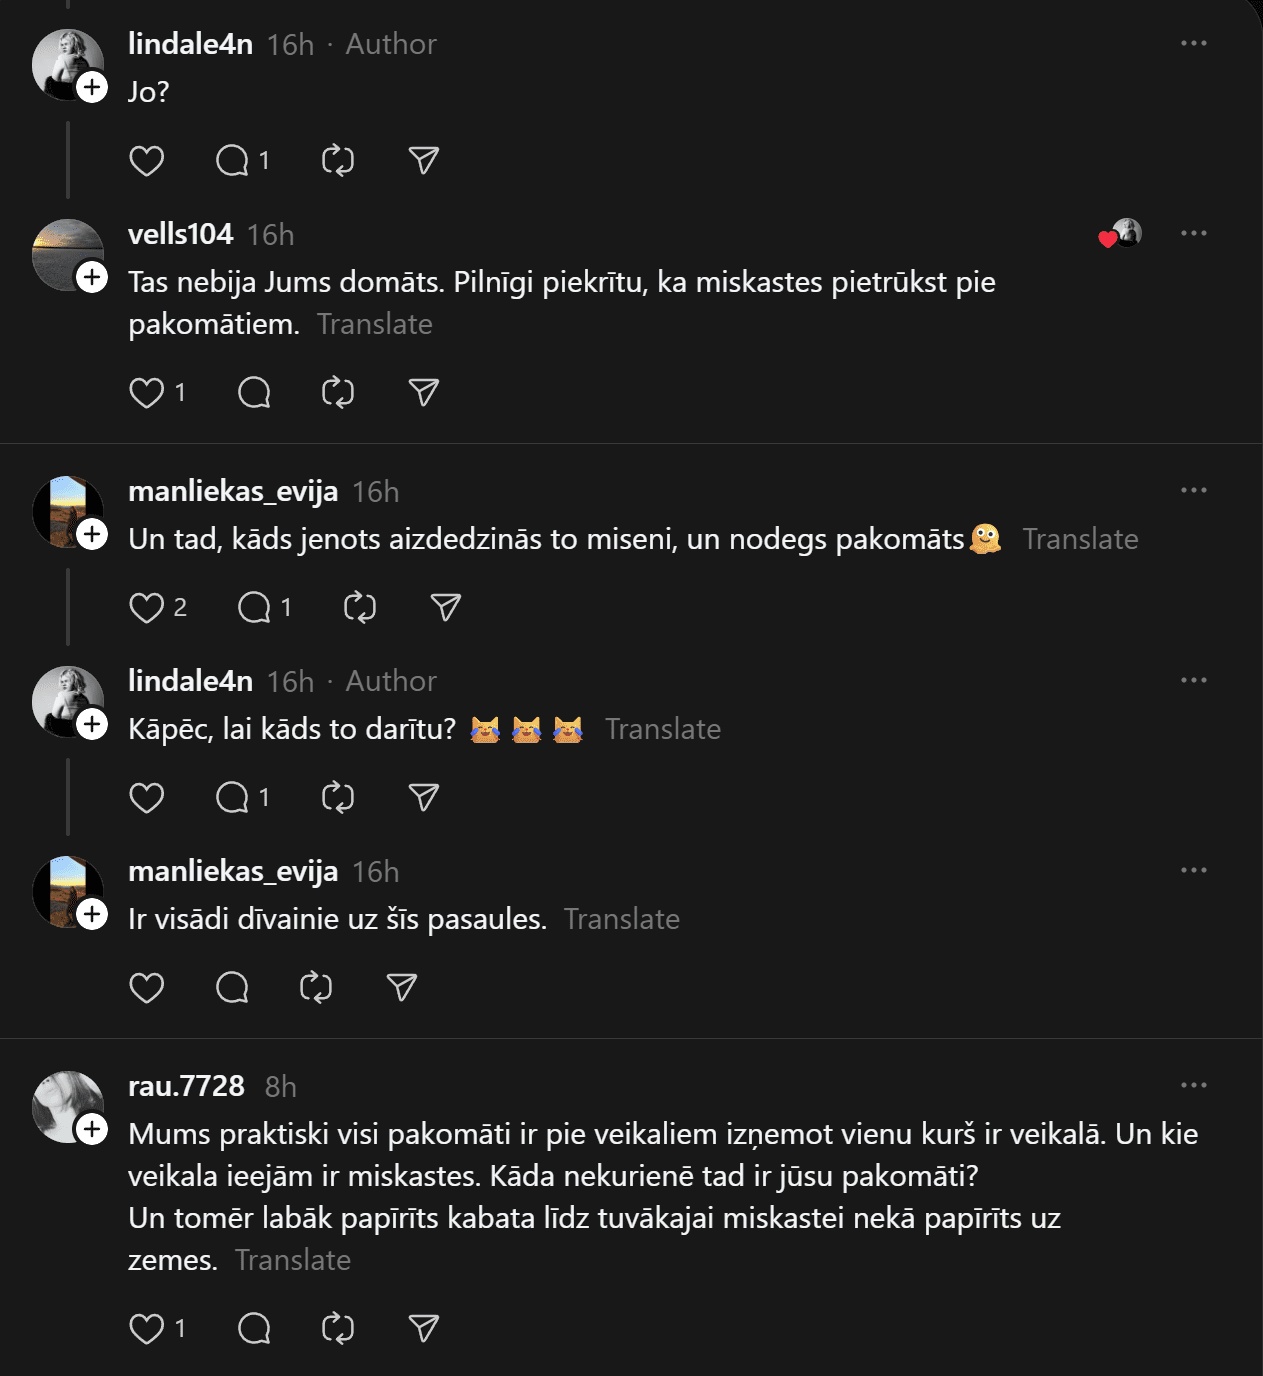Image resolution: width=1263 pixels, height=1376 pixels.
Task: Translate "Ir visādi dīvainie" reply
Action: pos(622,920)
